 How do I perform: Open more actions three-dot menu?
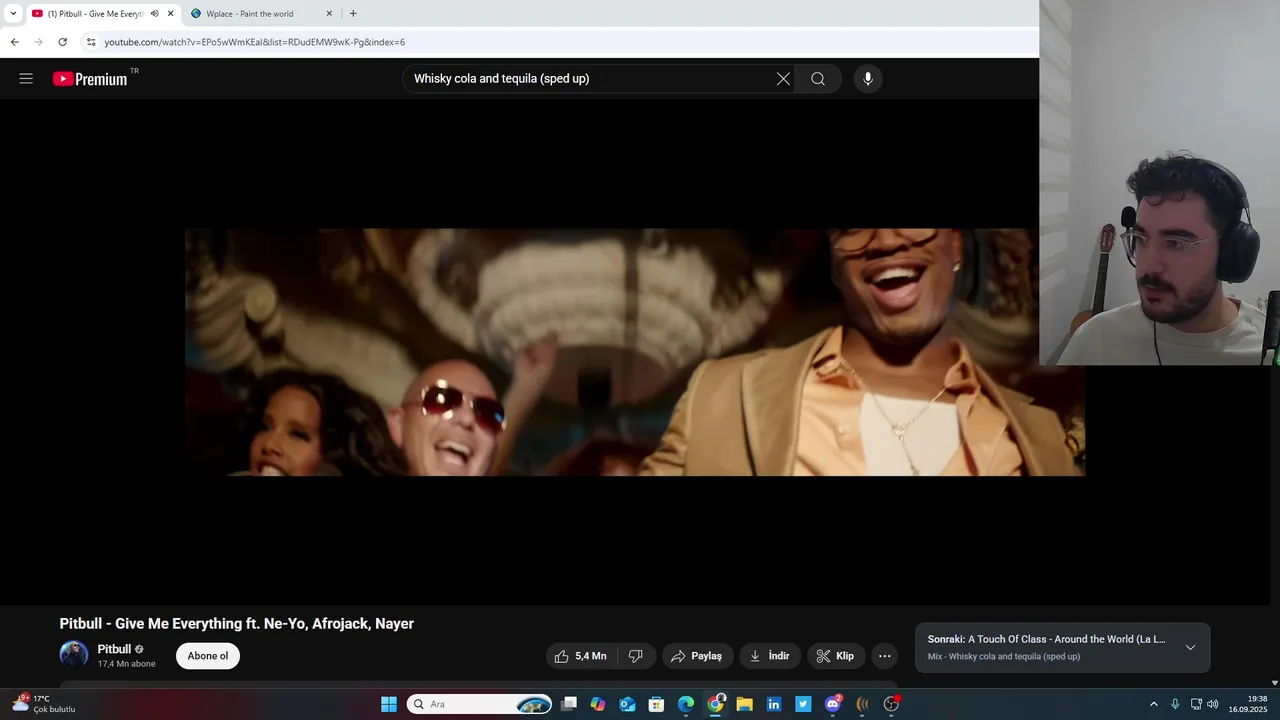884,656
